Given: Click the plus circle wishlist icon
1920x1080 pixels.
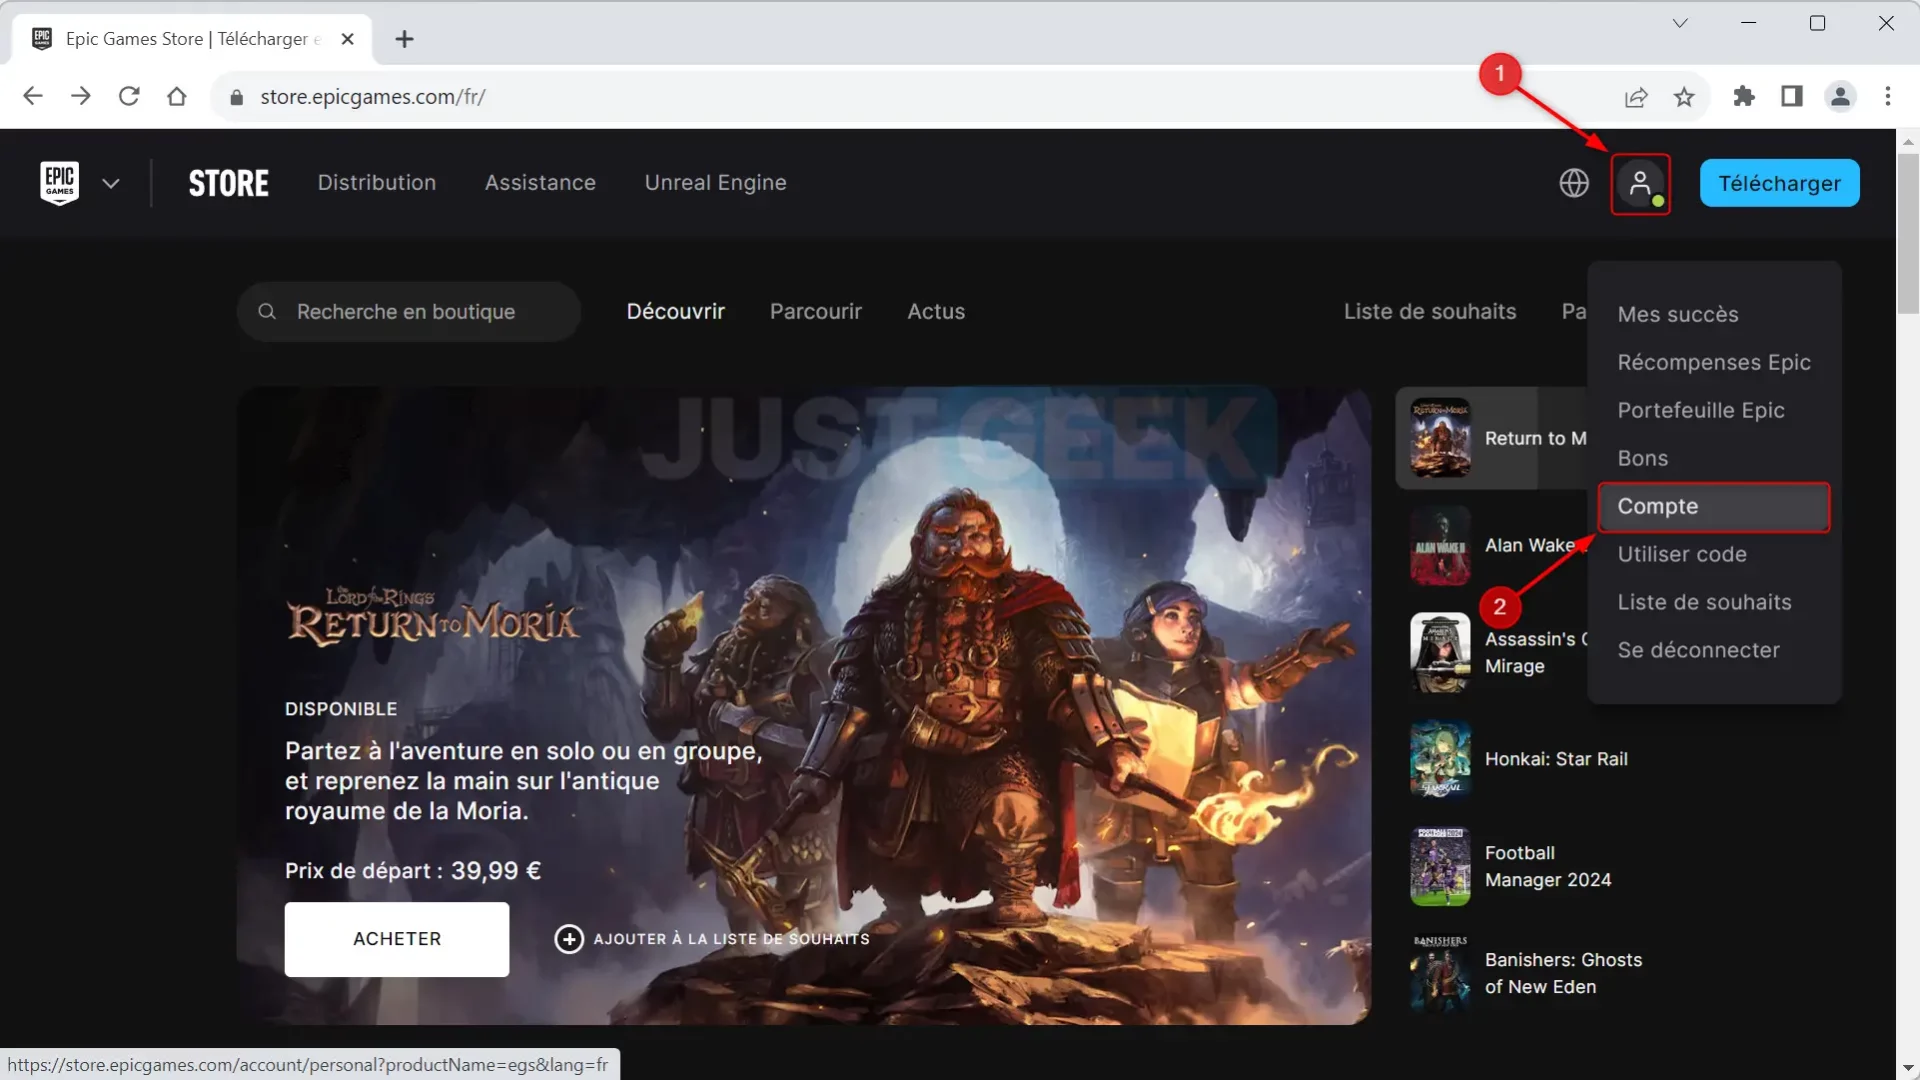Looking at the screenshot, I should [x=569, y=939].
